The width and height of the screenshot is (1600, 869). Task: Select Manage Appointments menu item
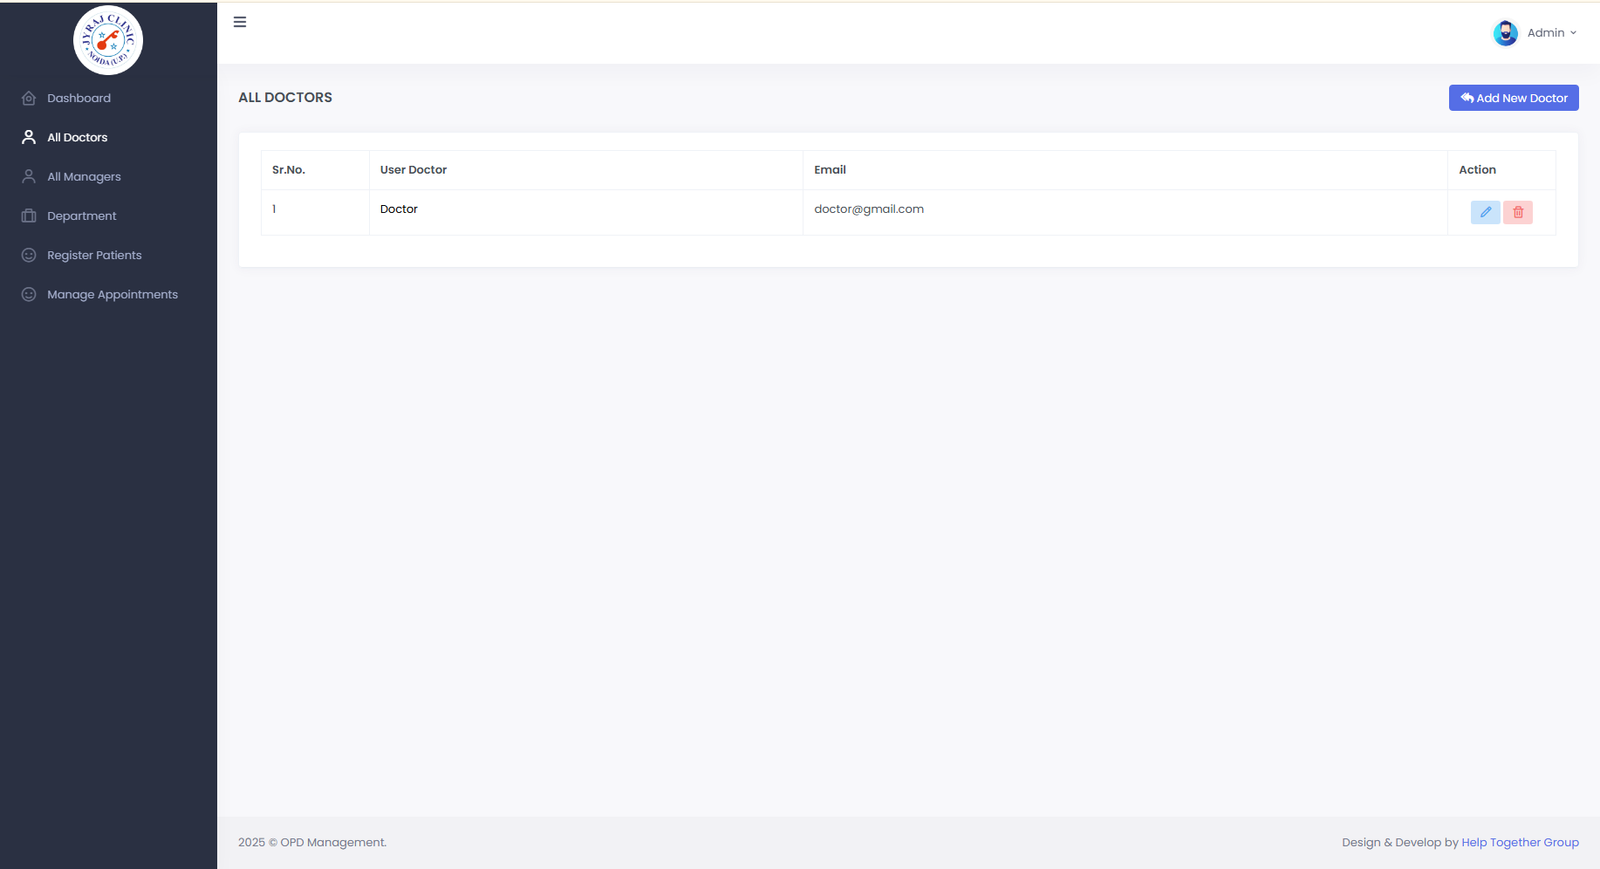(108, 294)
